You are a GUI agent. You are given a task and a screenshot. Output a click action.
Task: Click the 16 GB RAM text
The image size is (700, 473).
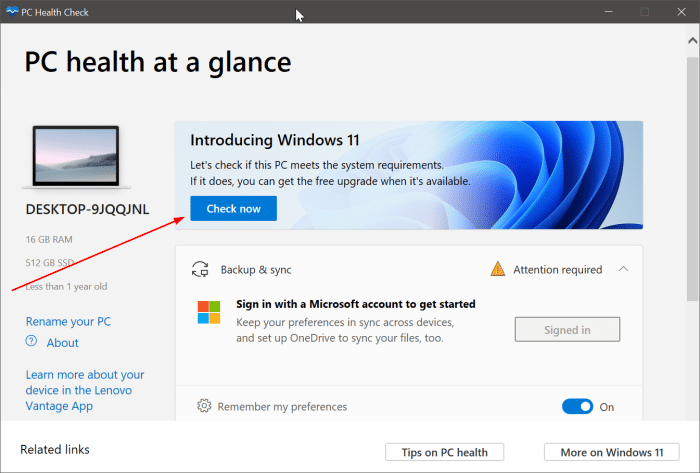pyautogui.click(x=49, y=240)
